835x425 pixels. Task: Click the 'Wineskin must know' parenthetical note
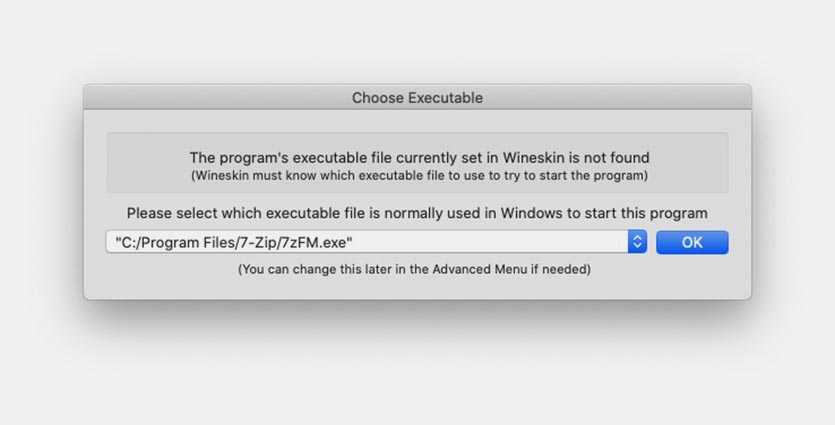(x=418, y=176)
